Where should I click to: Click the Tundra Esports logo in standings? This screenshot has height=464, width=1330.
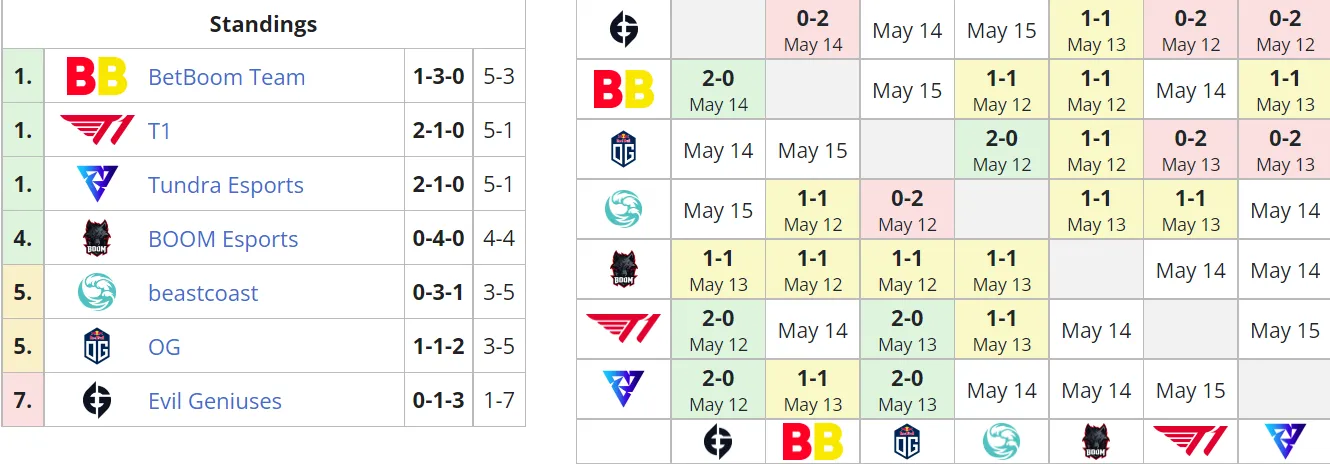(97, 185)
